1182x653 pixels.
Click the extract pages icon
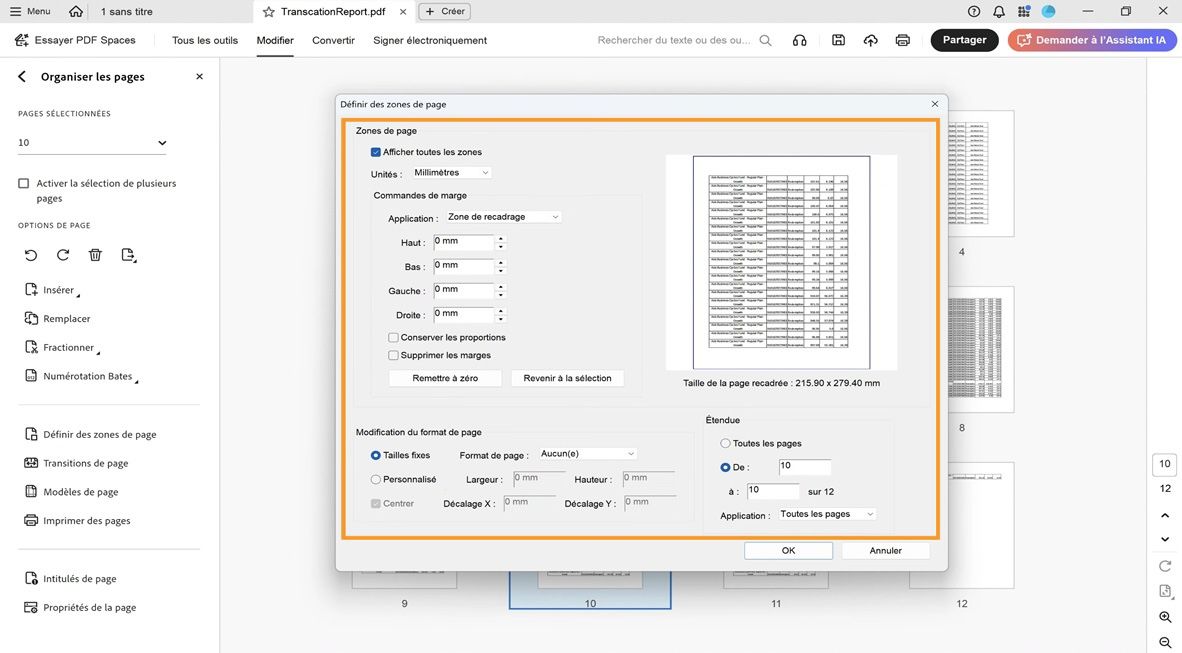coord(128,255)
